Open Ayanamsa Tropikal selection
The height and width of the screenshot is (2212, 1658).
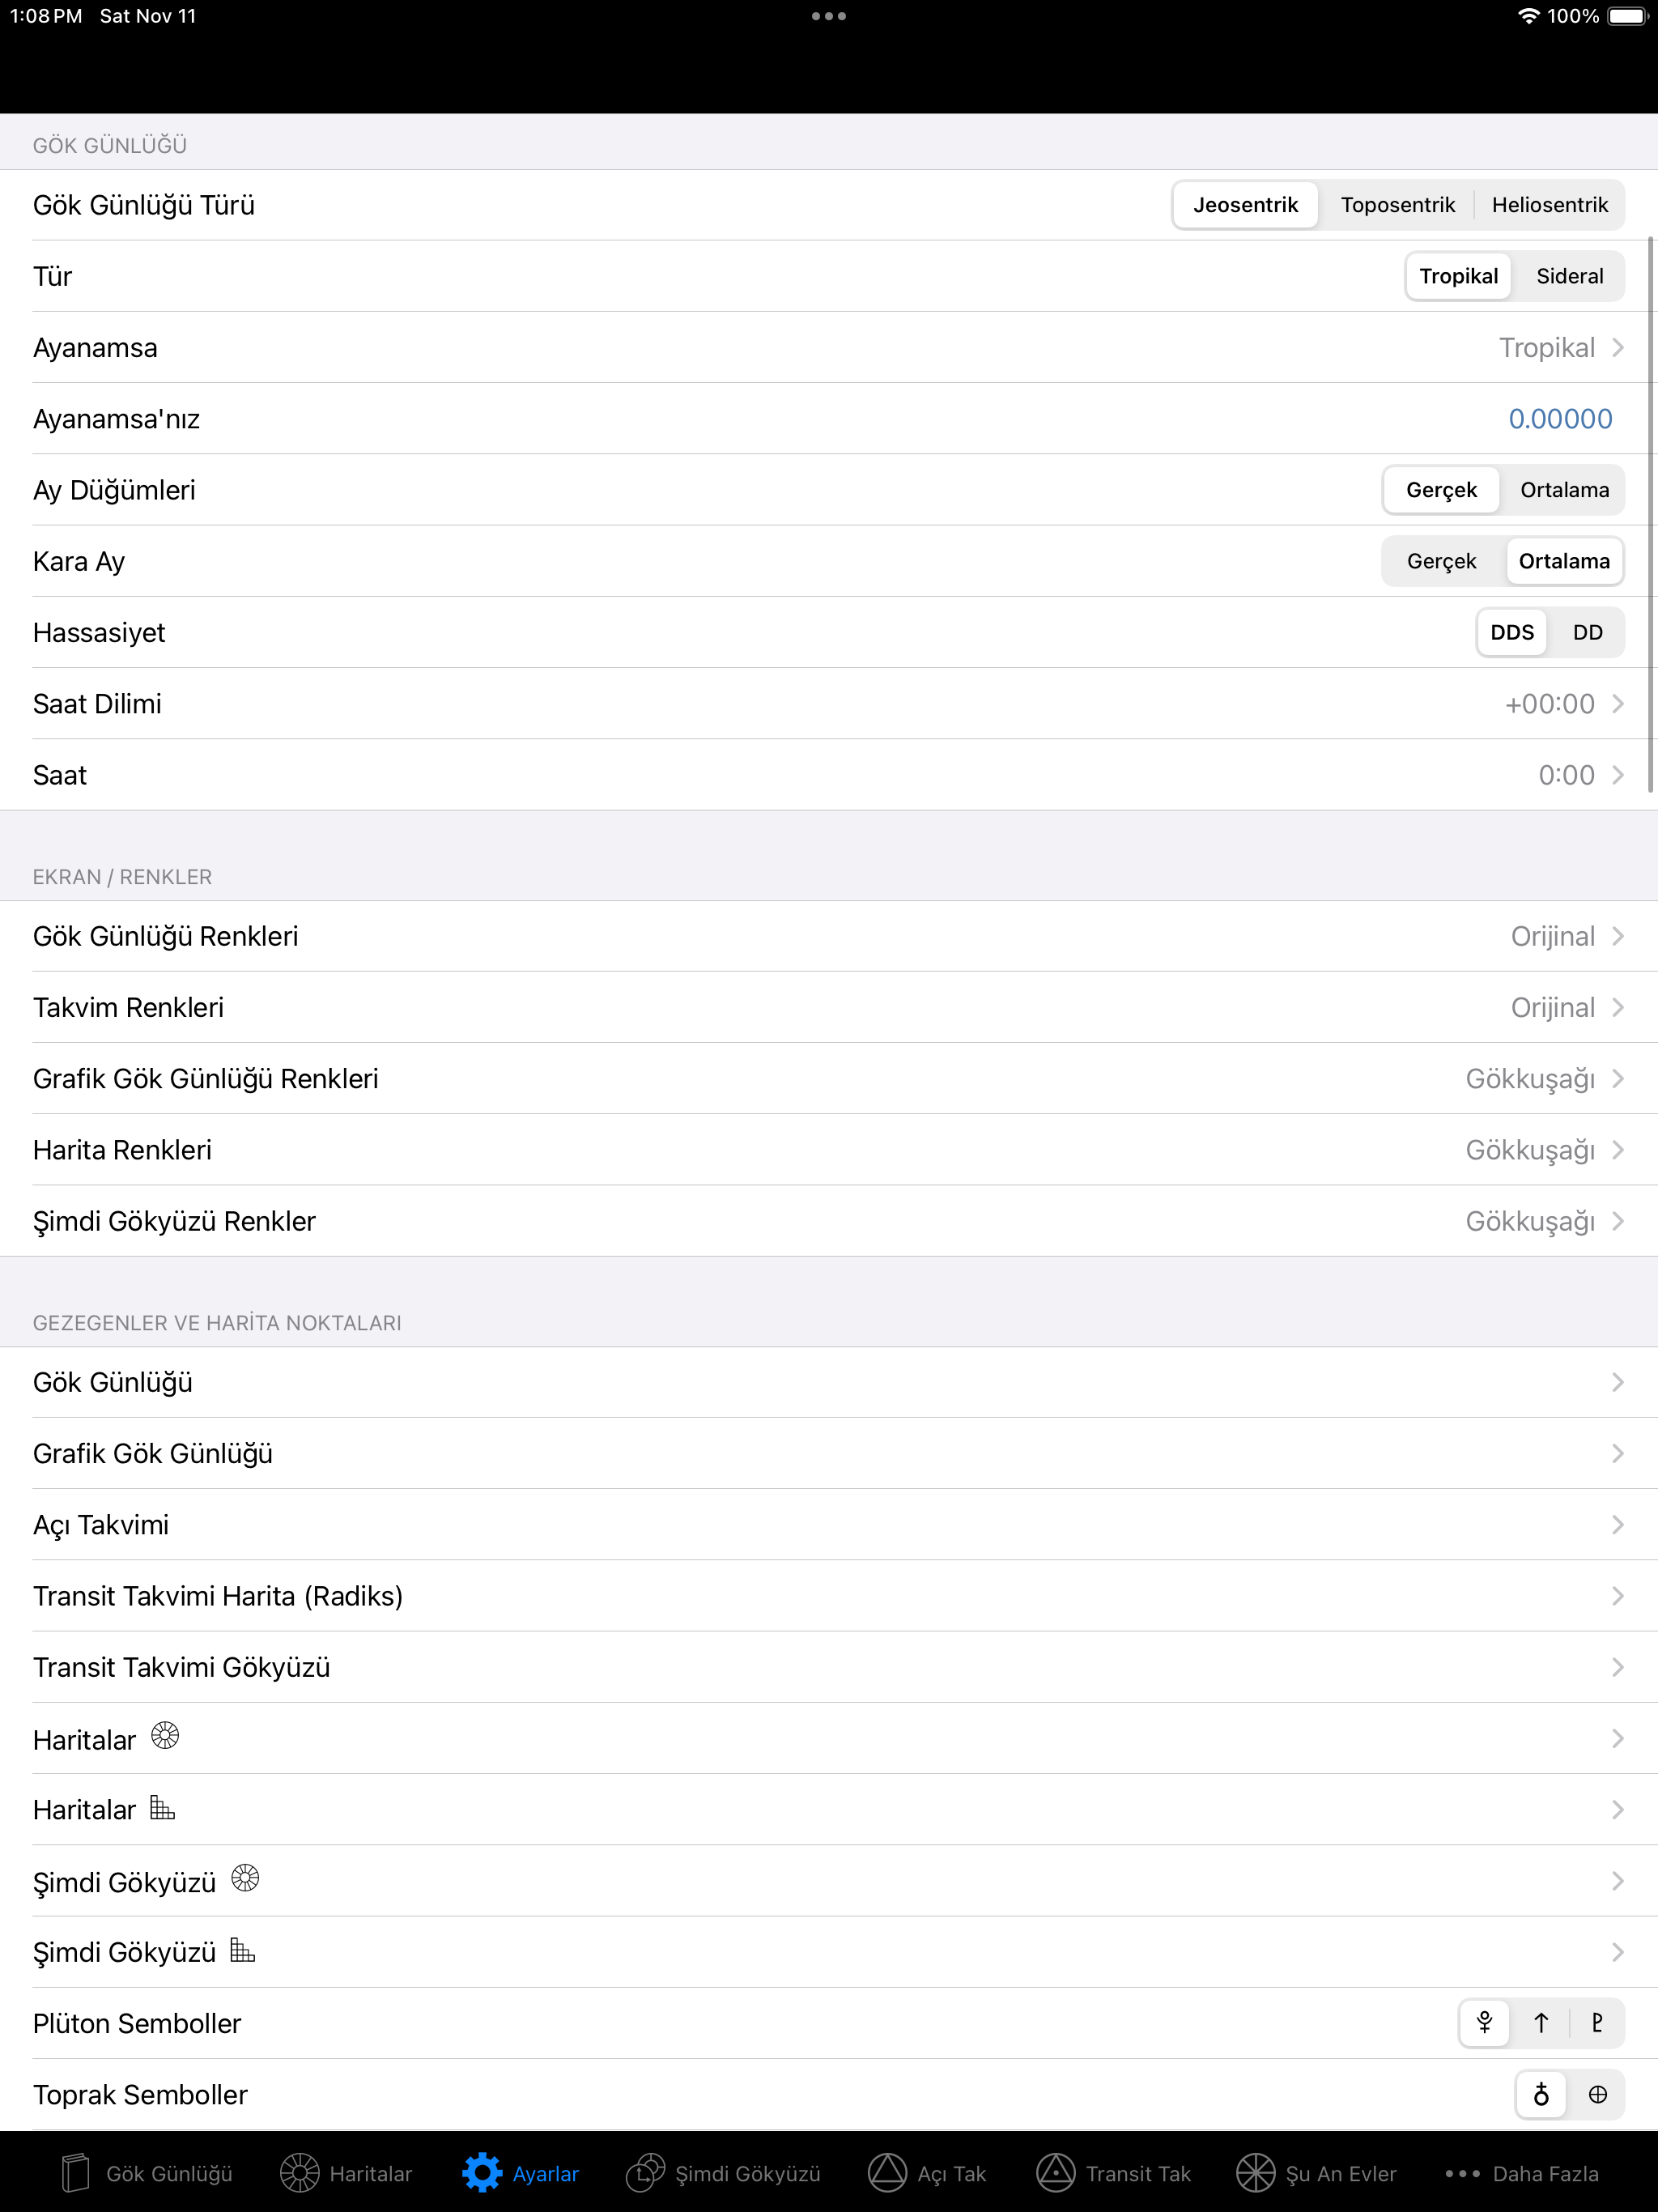click(x=829, y=347)
